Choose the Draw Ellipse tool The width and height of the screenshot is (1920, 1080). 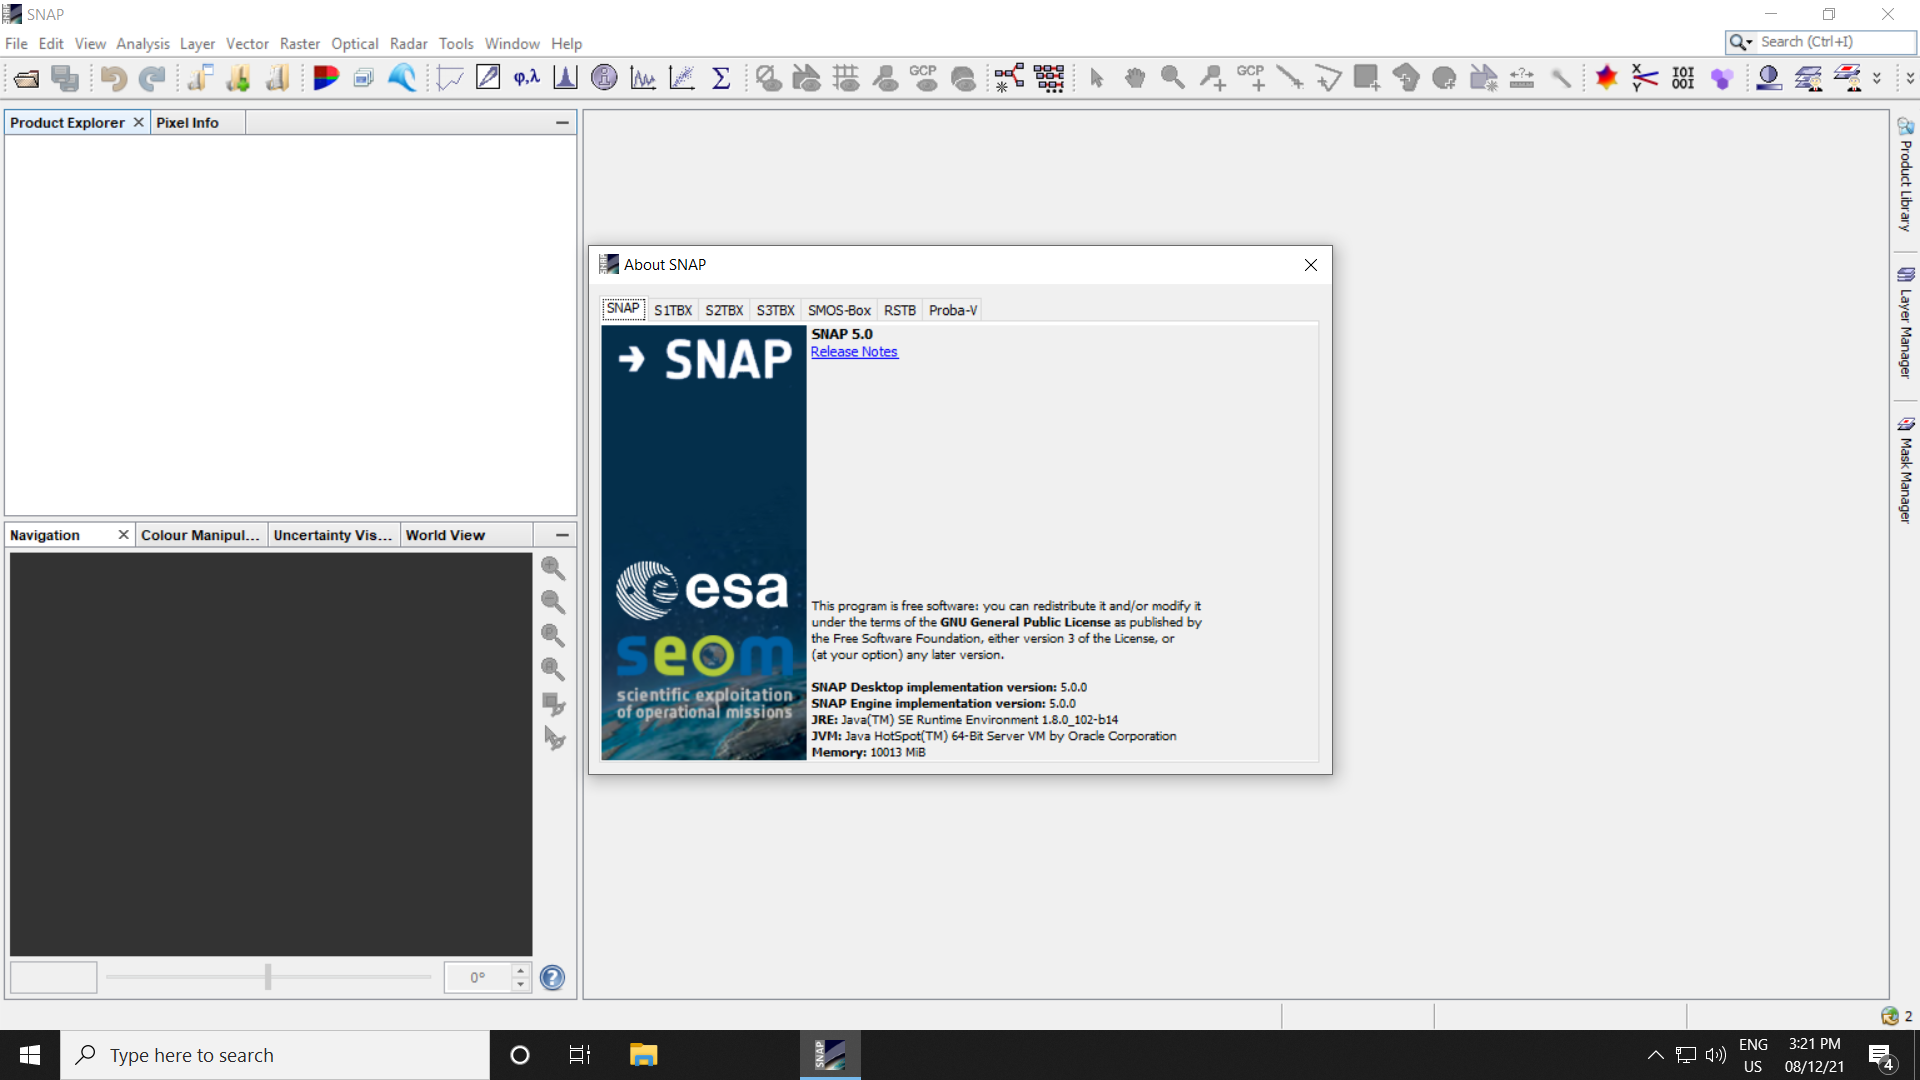[1444, 78]
